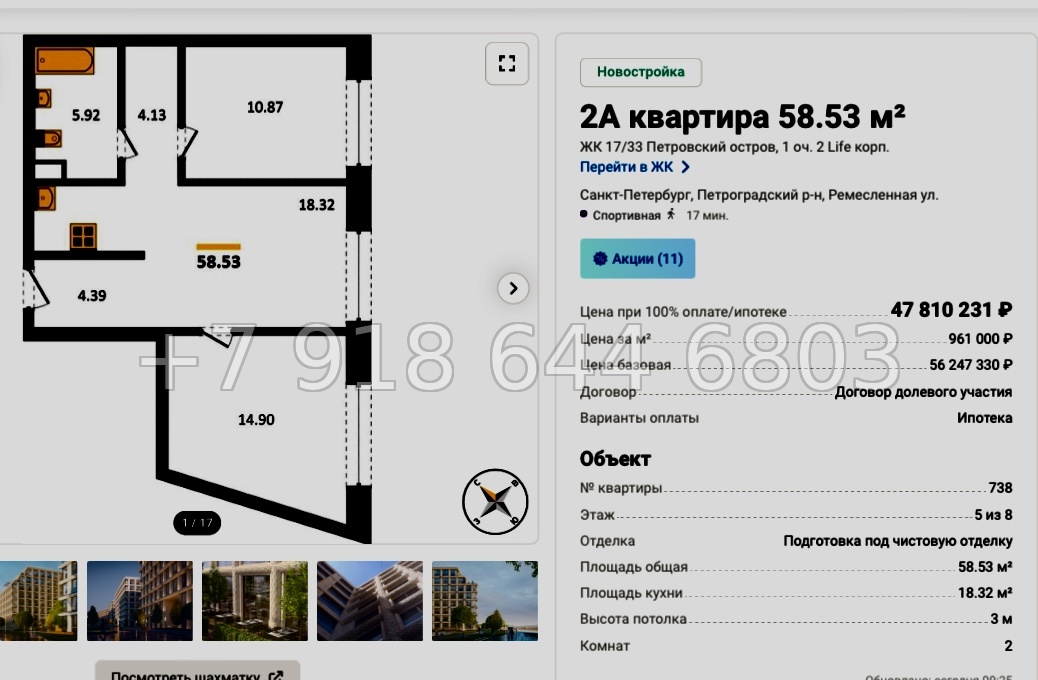
Task: Click the Санкт-Петербург address line
Action: pyautogui.click(x=759, y=195)
